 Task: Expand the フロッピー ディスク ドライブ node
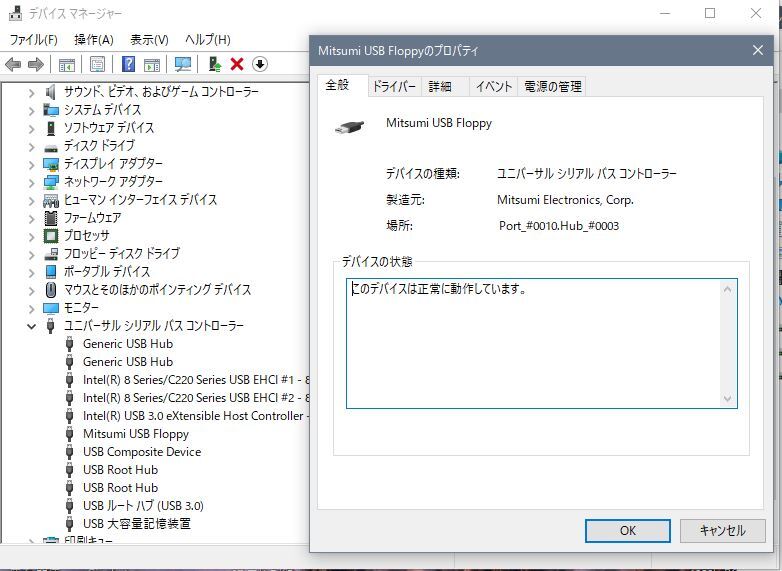31,255
